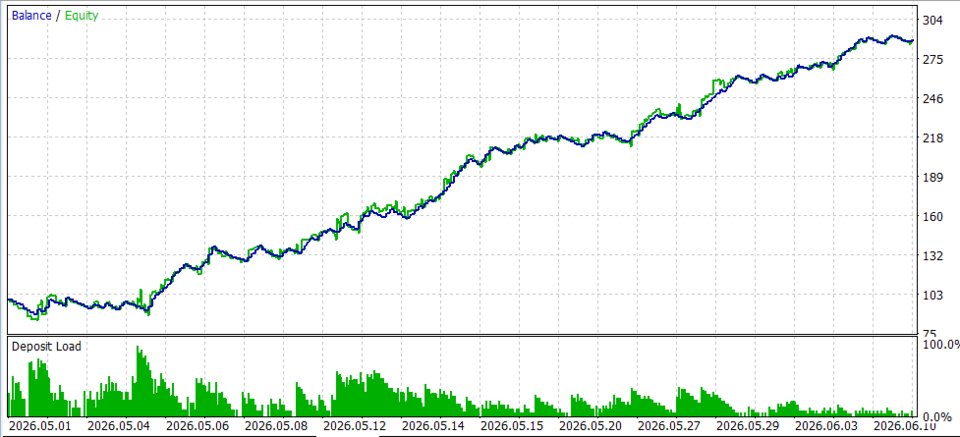Select the 218 value on the vertical axis
The width and height of the screenshot is (960, 437).
(932, 138)
